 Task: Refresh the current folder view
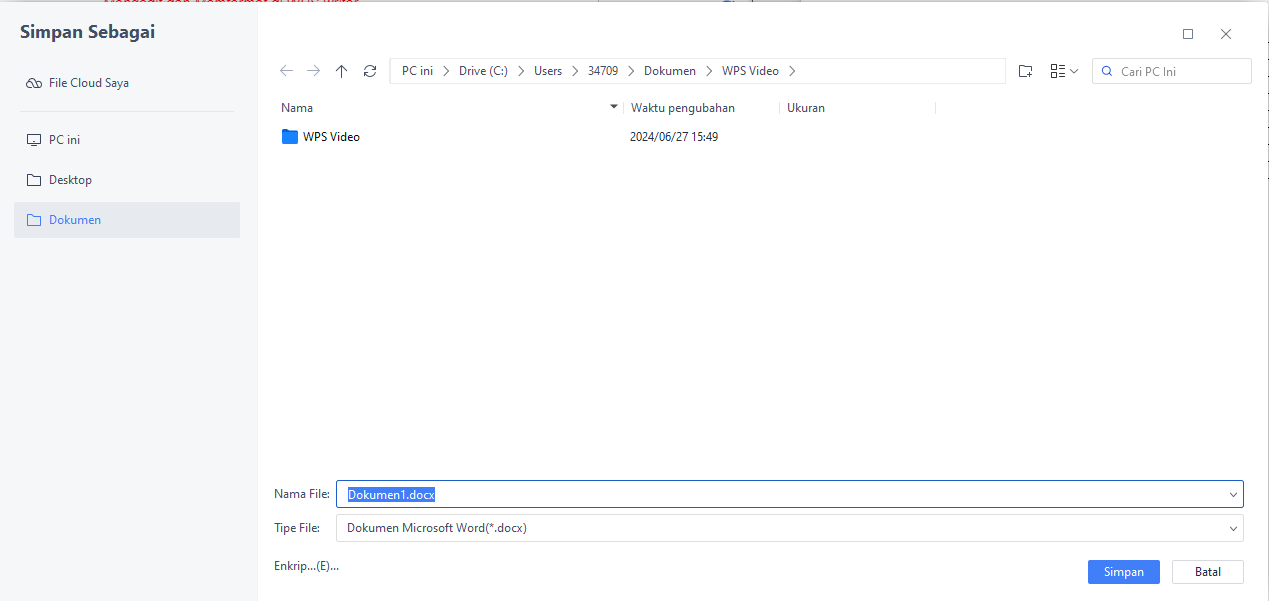click(x=370, y=71)
